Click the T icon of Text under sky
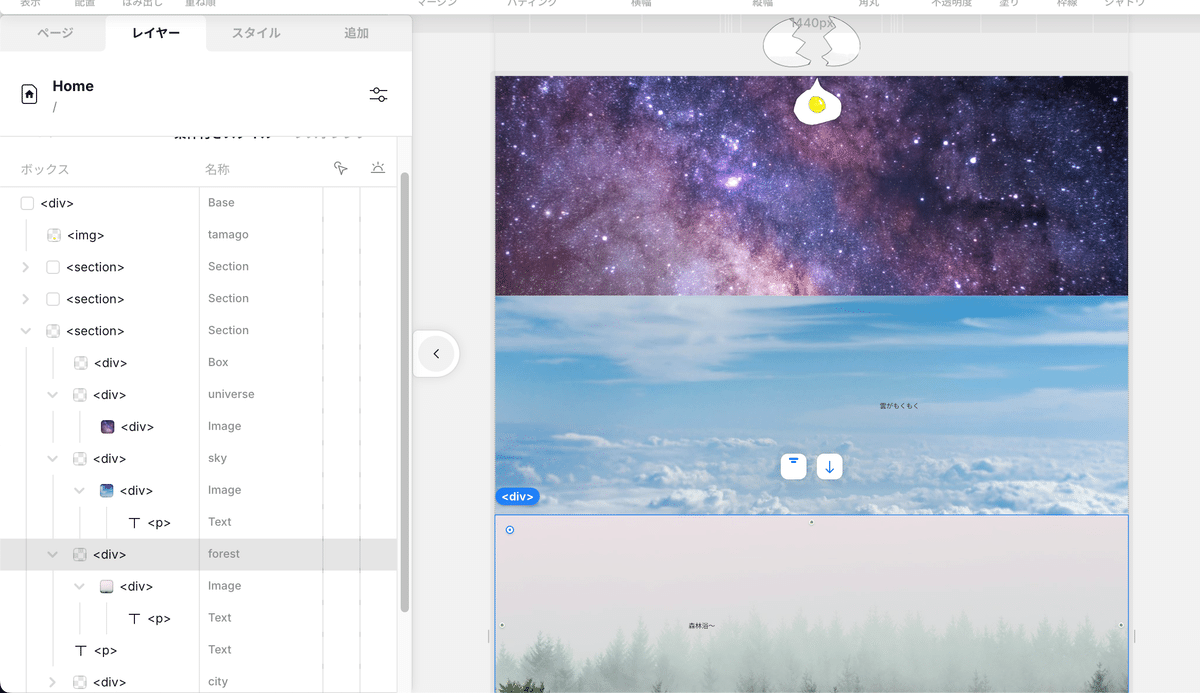Viewport: 1200px width, 693px height. [x=134, y=522]
